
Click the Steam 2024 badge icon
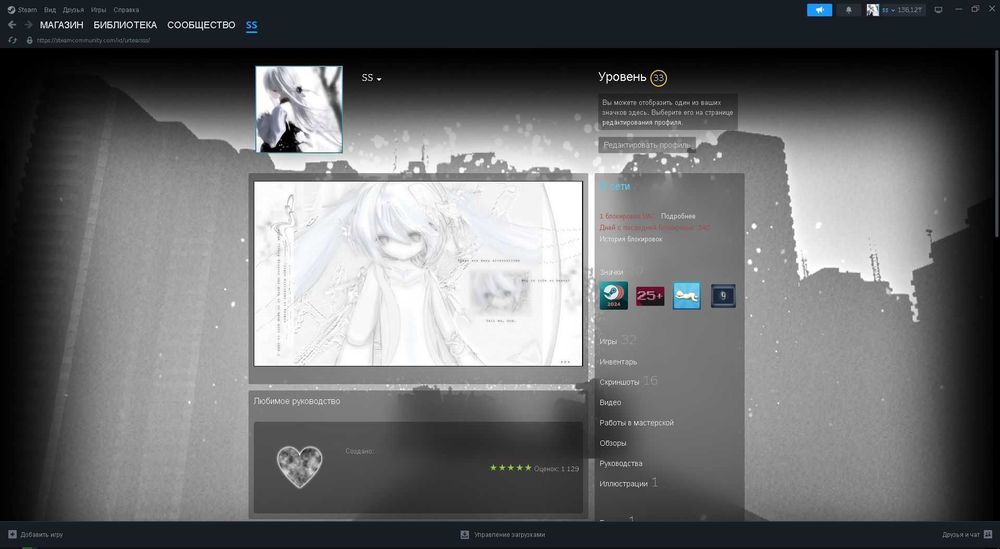(x=614, y=296)
